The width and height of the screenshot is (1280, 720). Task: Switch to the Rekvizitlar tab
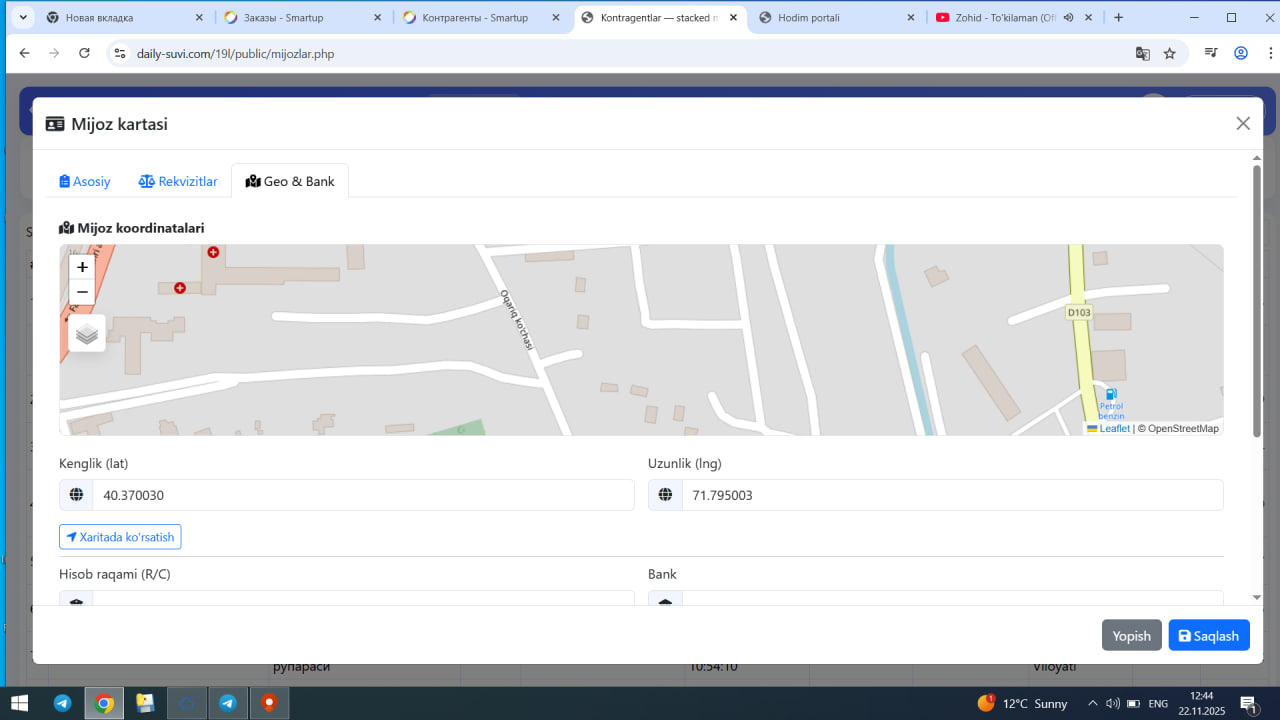[x=178, y=181]
